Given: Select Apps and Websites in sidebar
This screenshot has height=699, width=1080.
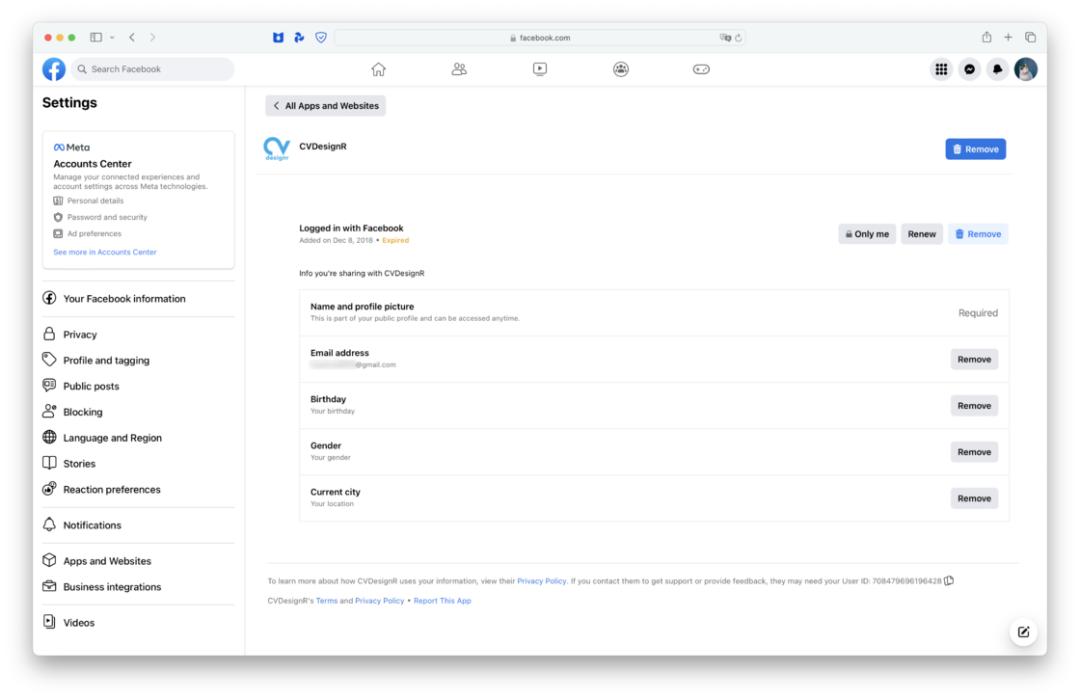Looking at the screenshot, I should (107, 561).
